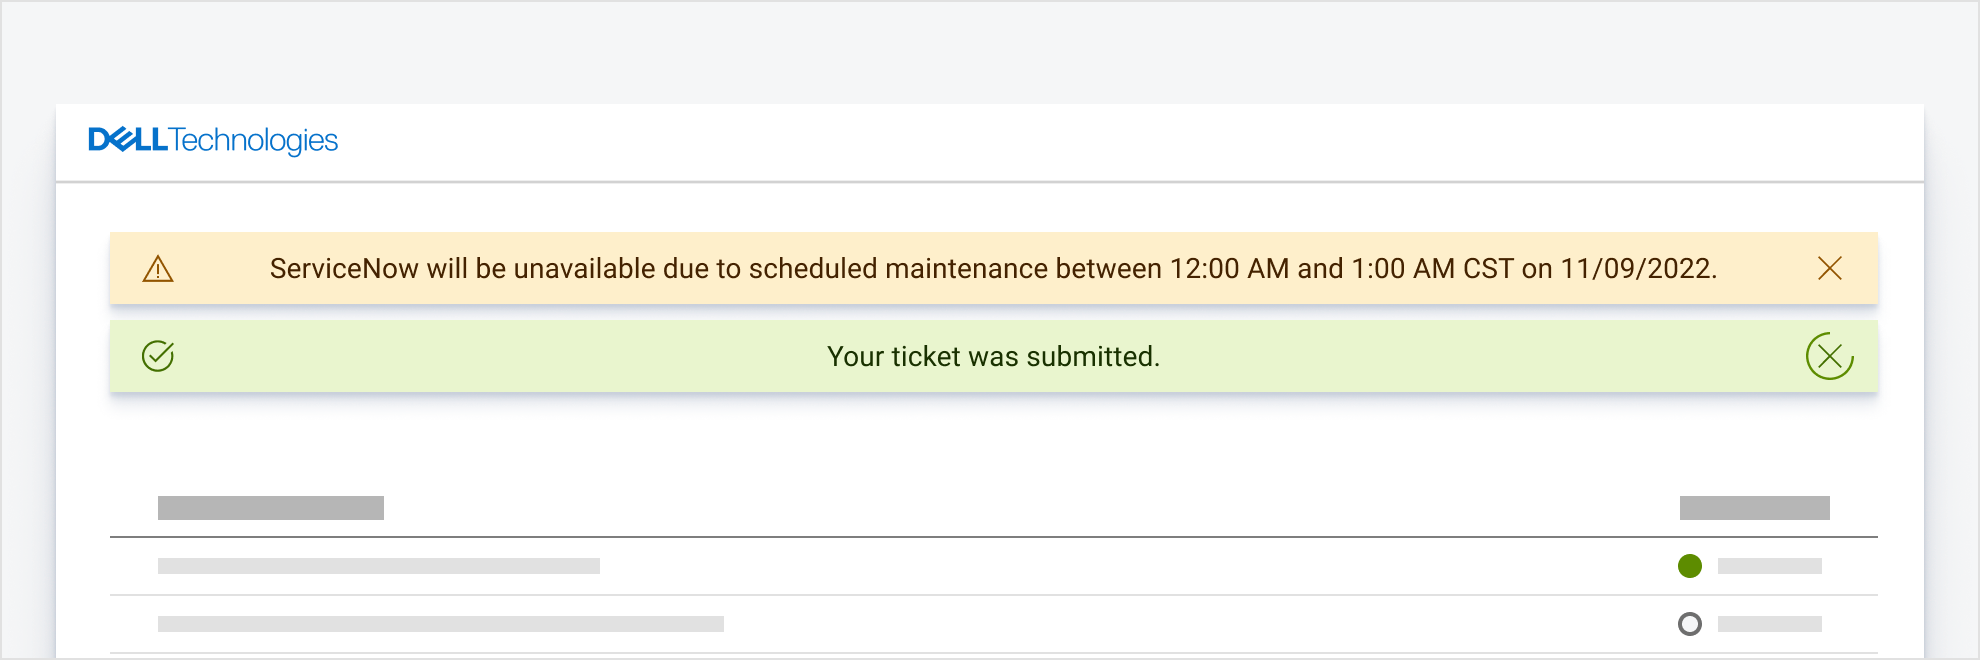Click the green checkmark success icon
Viewport: 1980px width, 660px height.
point(158,356)
